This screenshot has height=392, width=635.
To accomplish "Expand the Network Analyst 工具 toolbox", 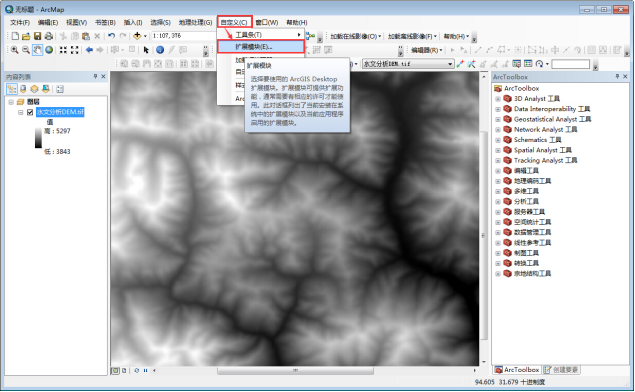I will click(498, 130).
